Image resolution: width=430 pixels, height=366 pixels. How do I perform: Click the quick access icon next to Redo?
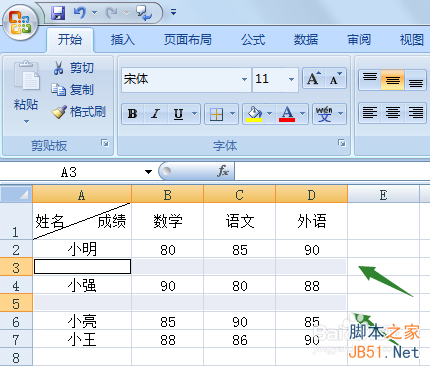point(144,13)
